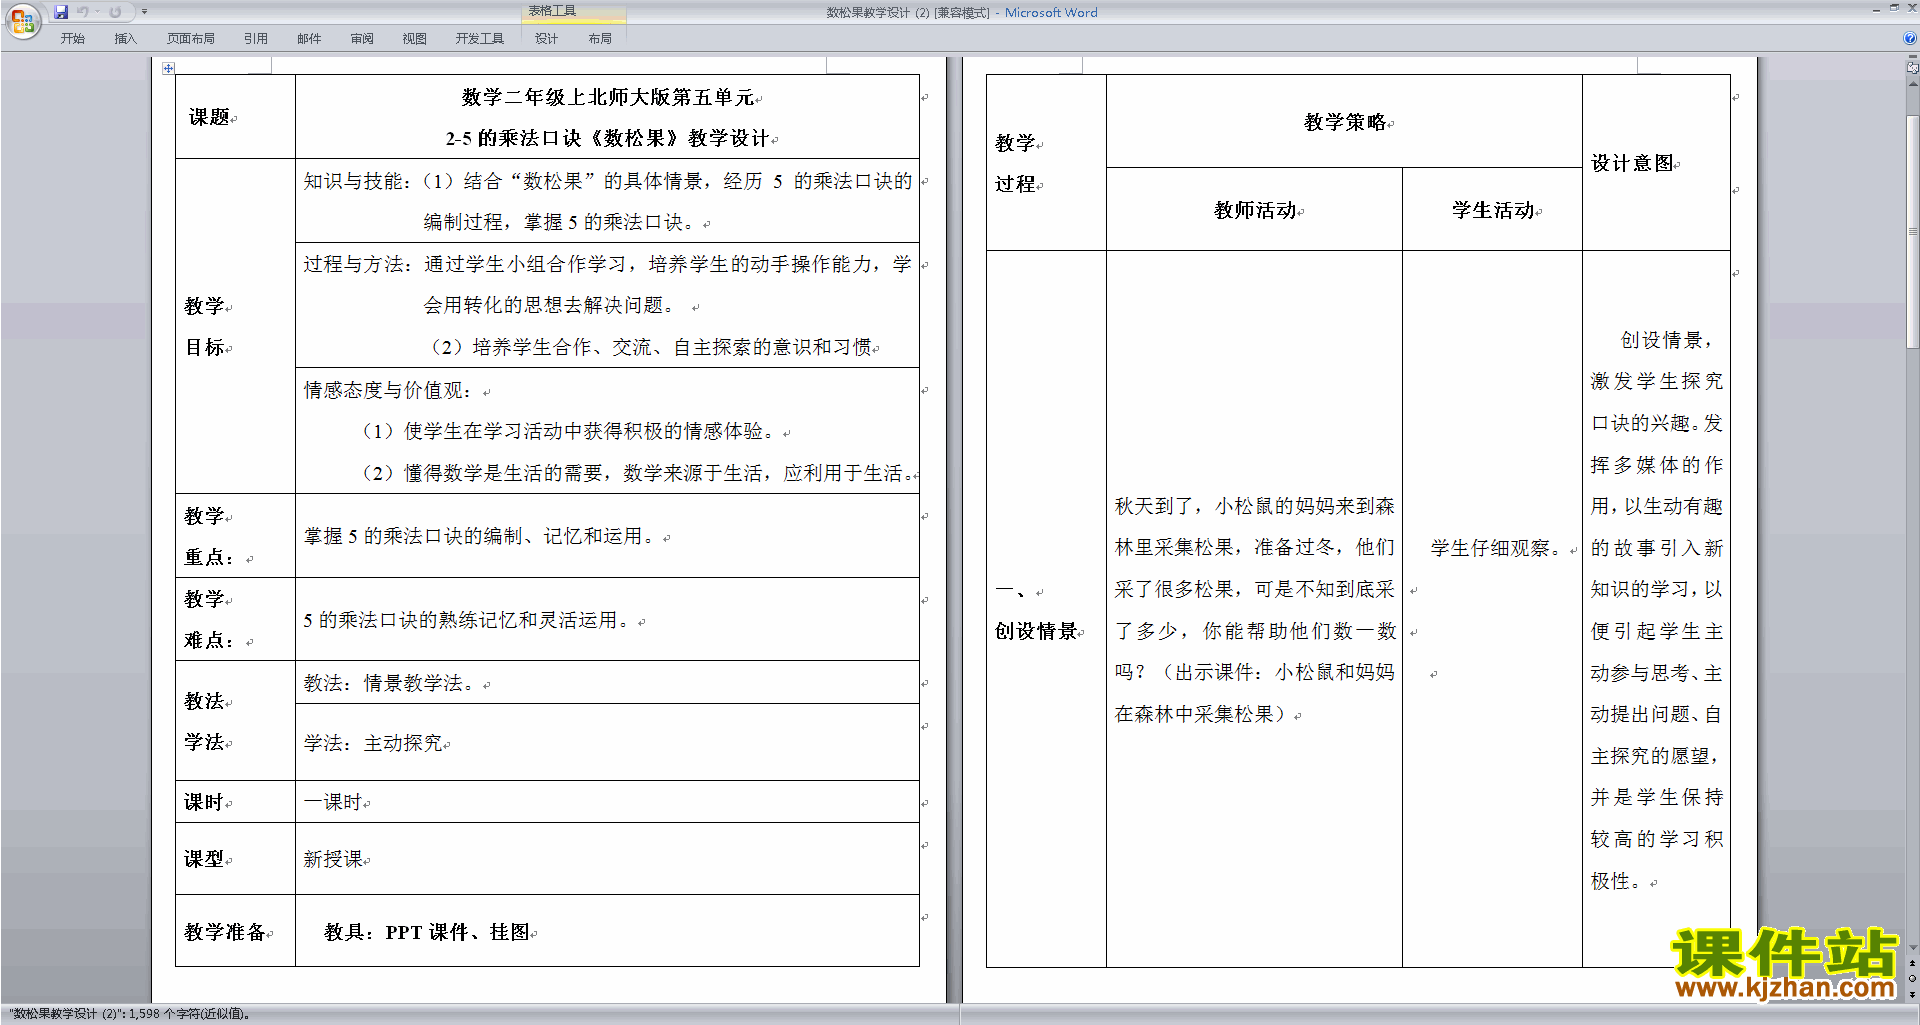Click the 课时 label cell
Viewport: 1920px width, 1025px height.
(235, 802)
